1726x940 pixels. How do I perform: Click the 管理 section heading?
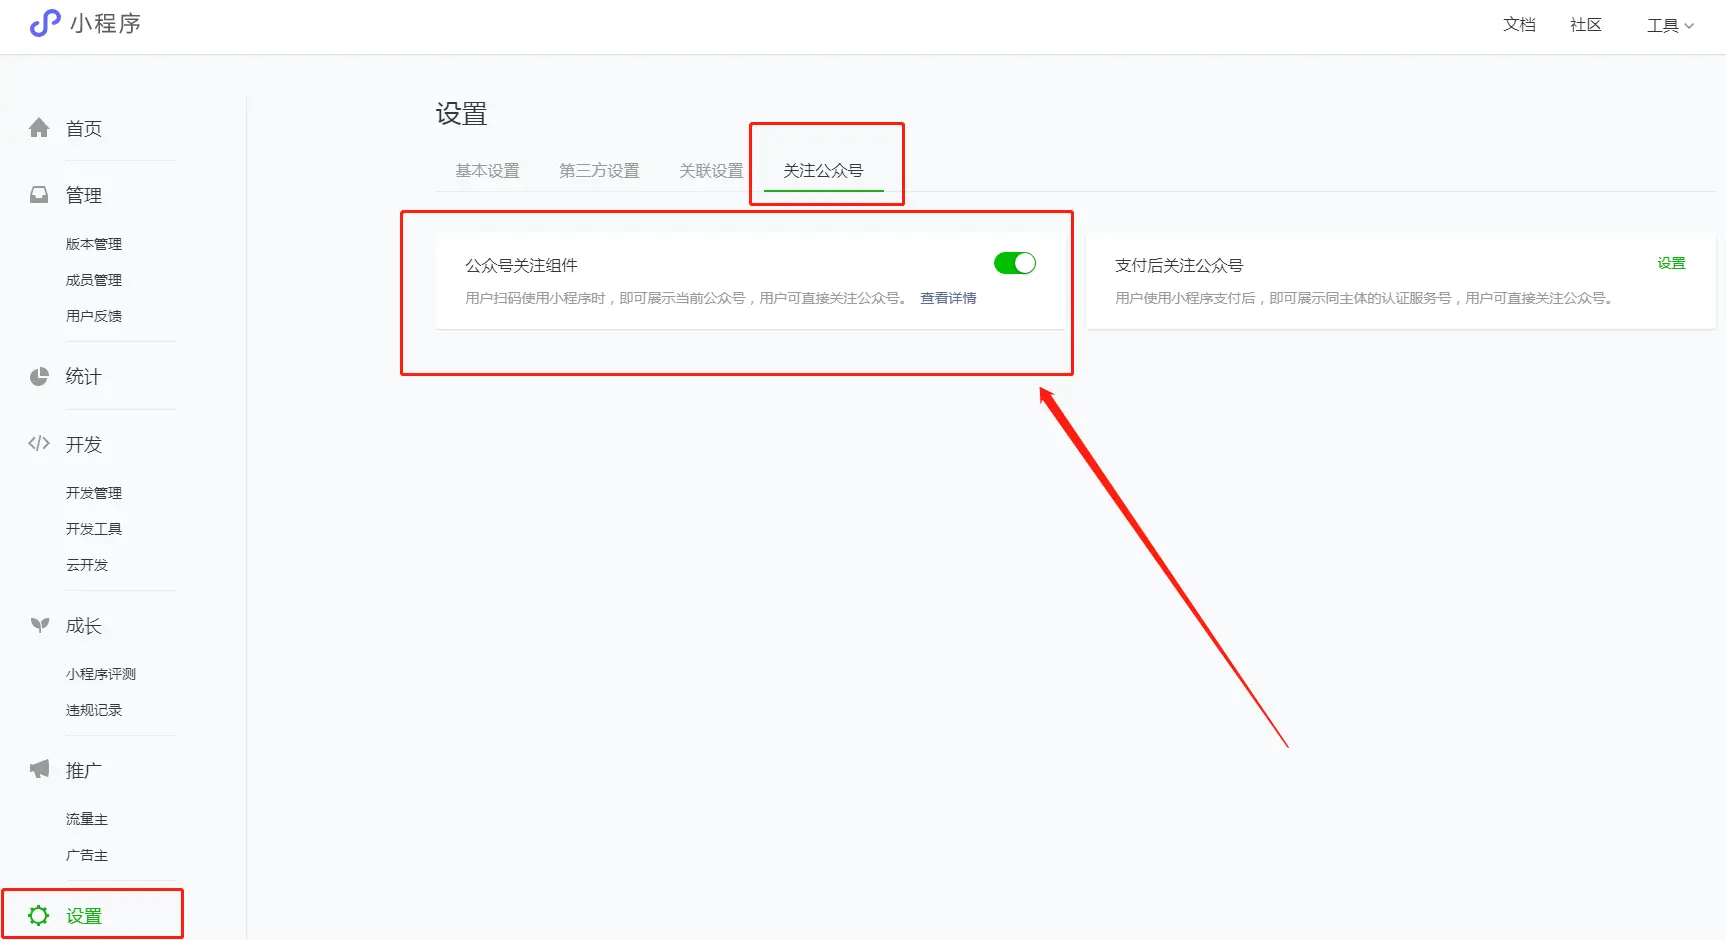point(84,196)
